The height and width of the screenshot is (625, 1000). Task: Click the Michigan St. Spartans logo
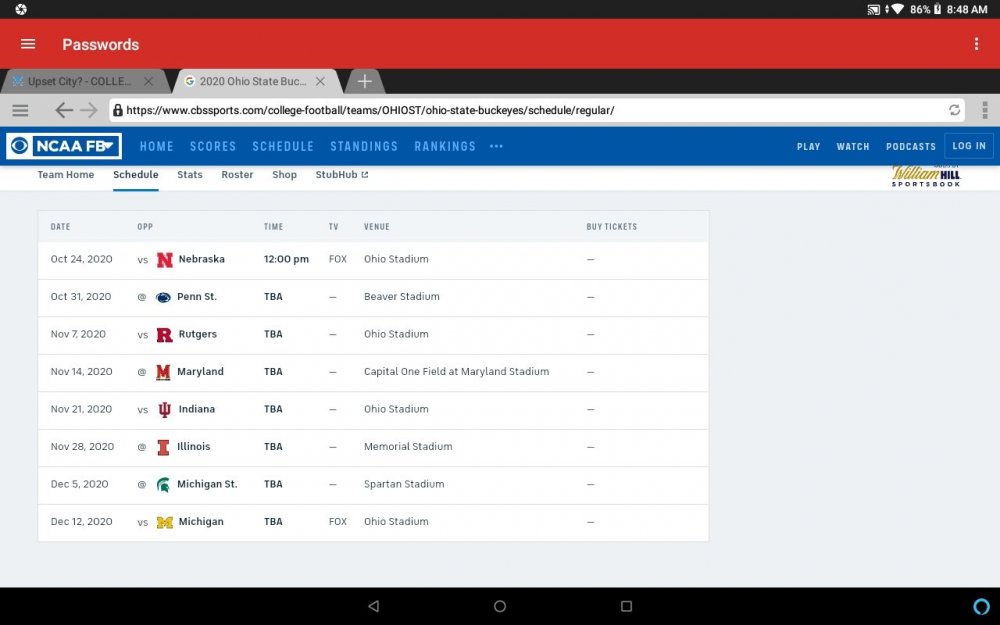[x=163, y=485]
